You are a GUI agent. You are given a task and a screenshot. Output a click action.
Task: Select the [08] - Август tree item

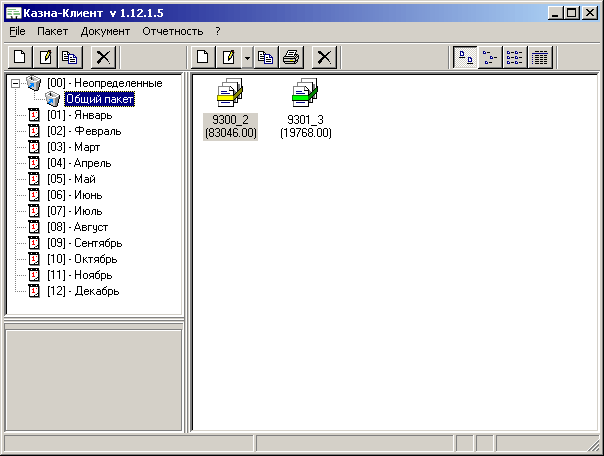[x=77, y=227]
